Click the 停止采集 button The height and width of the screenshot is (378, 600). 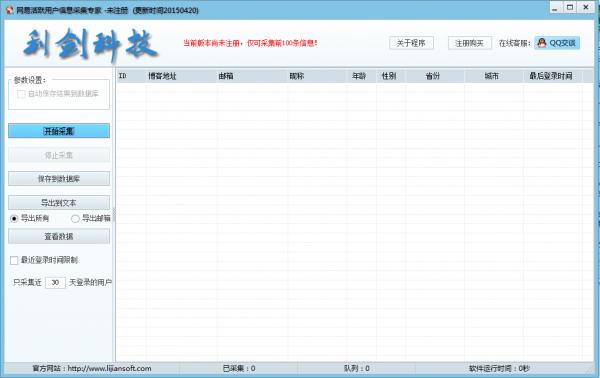click(59, 155)
